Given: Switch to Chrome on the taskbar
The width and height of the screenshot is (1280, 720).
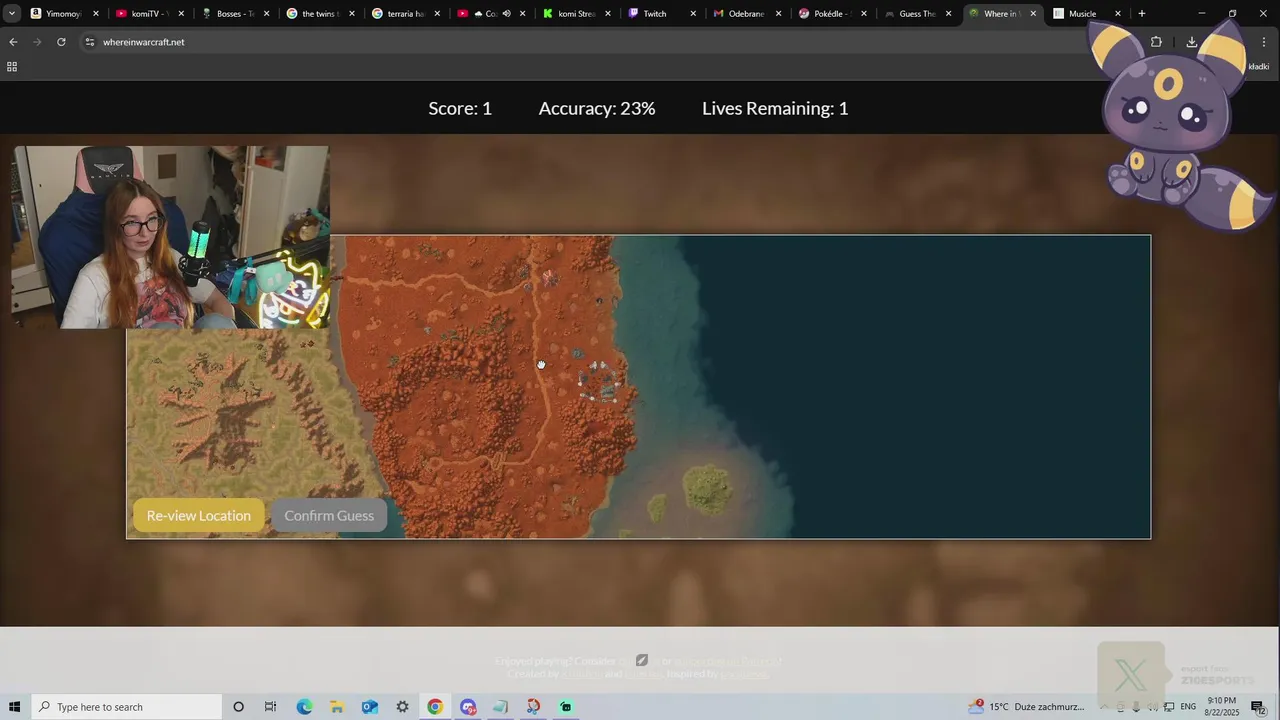Looking at the screenshot, I should coord(435,707).
